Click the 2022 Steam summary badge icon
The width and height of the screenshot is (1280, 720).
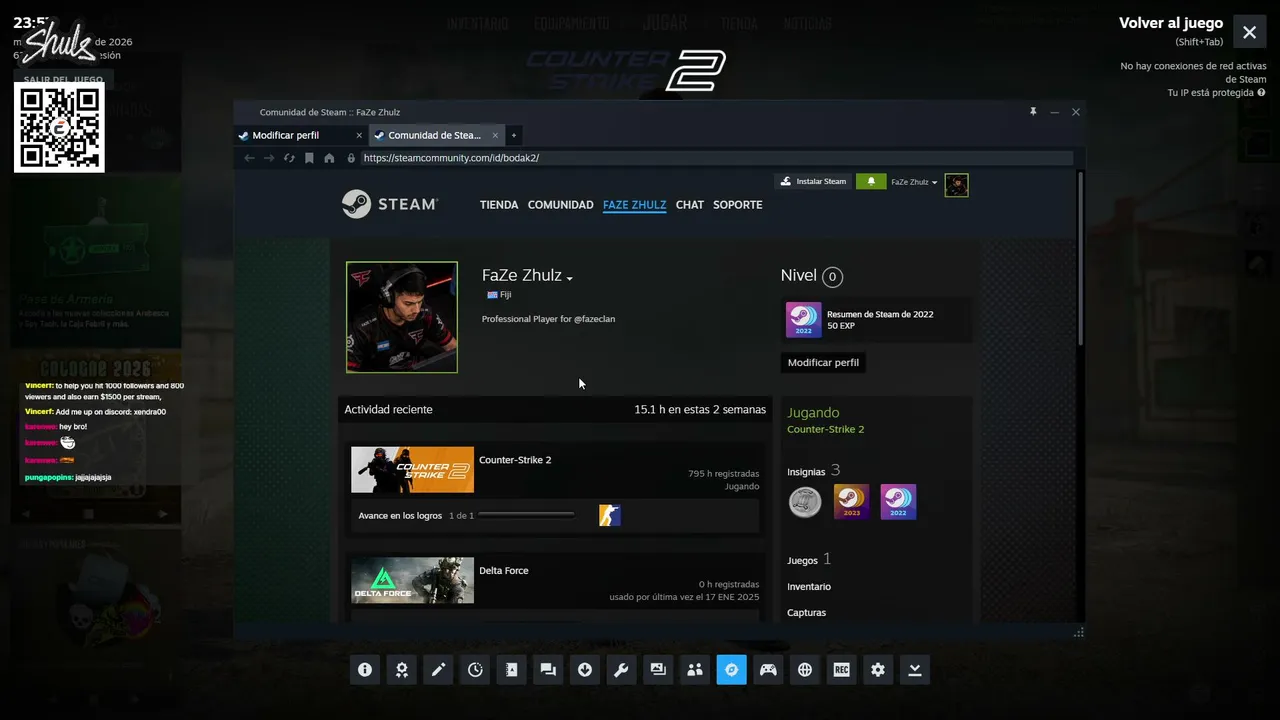click(x=803, y=320)
